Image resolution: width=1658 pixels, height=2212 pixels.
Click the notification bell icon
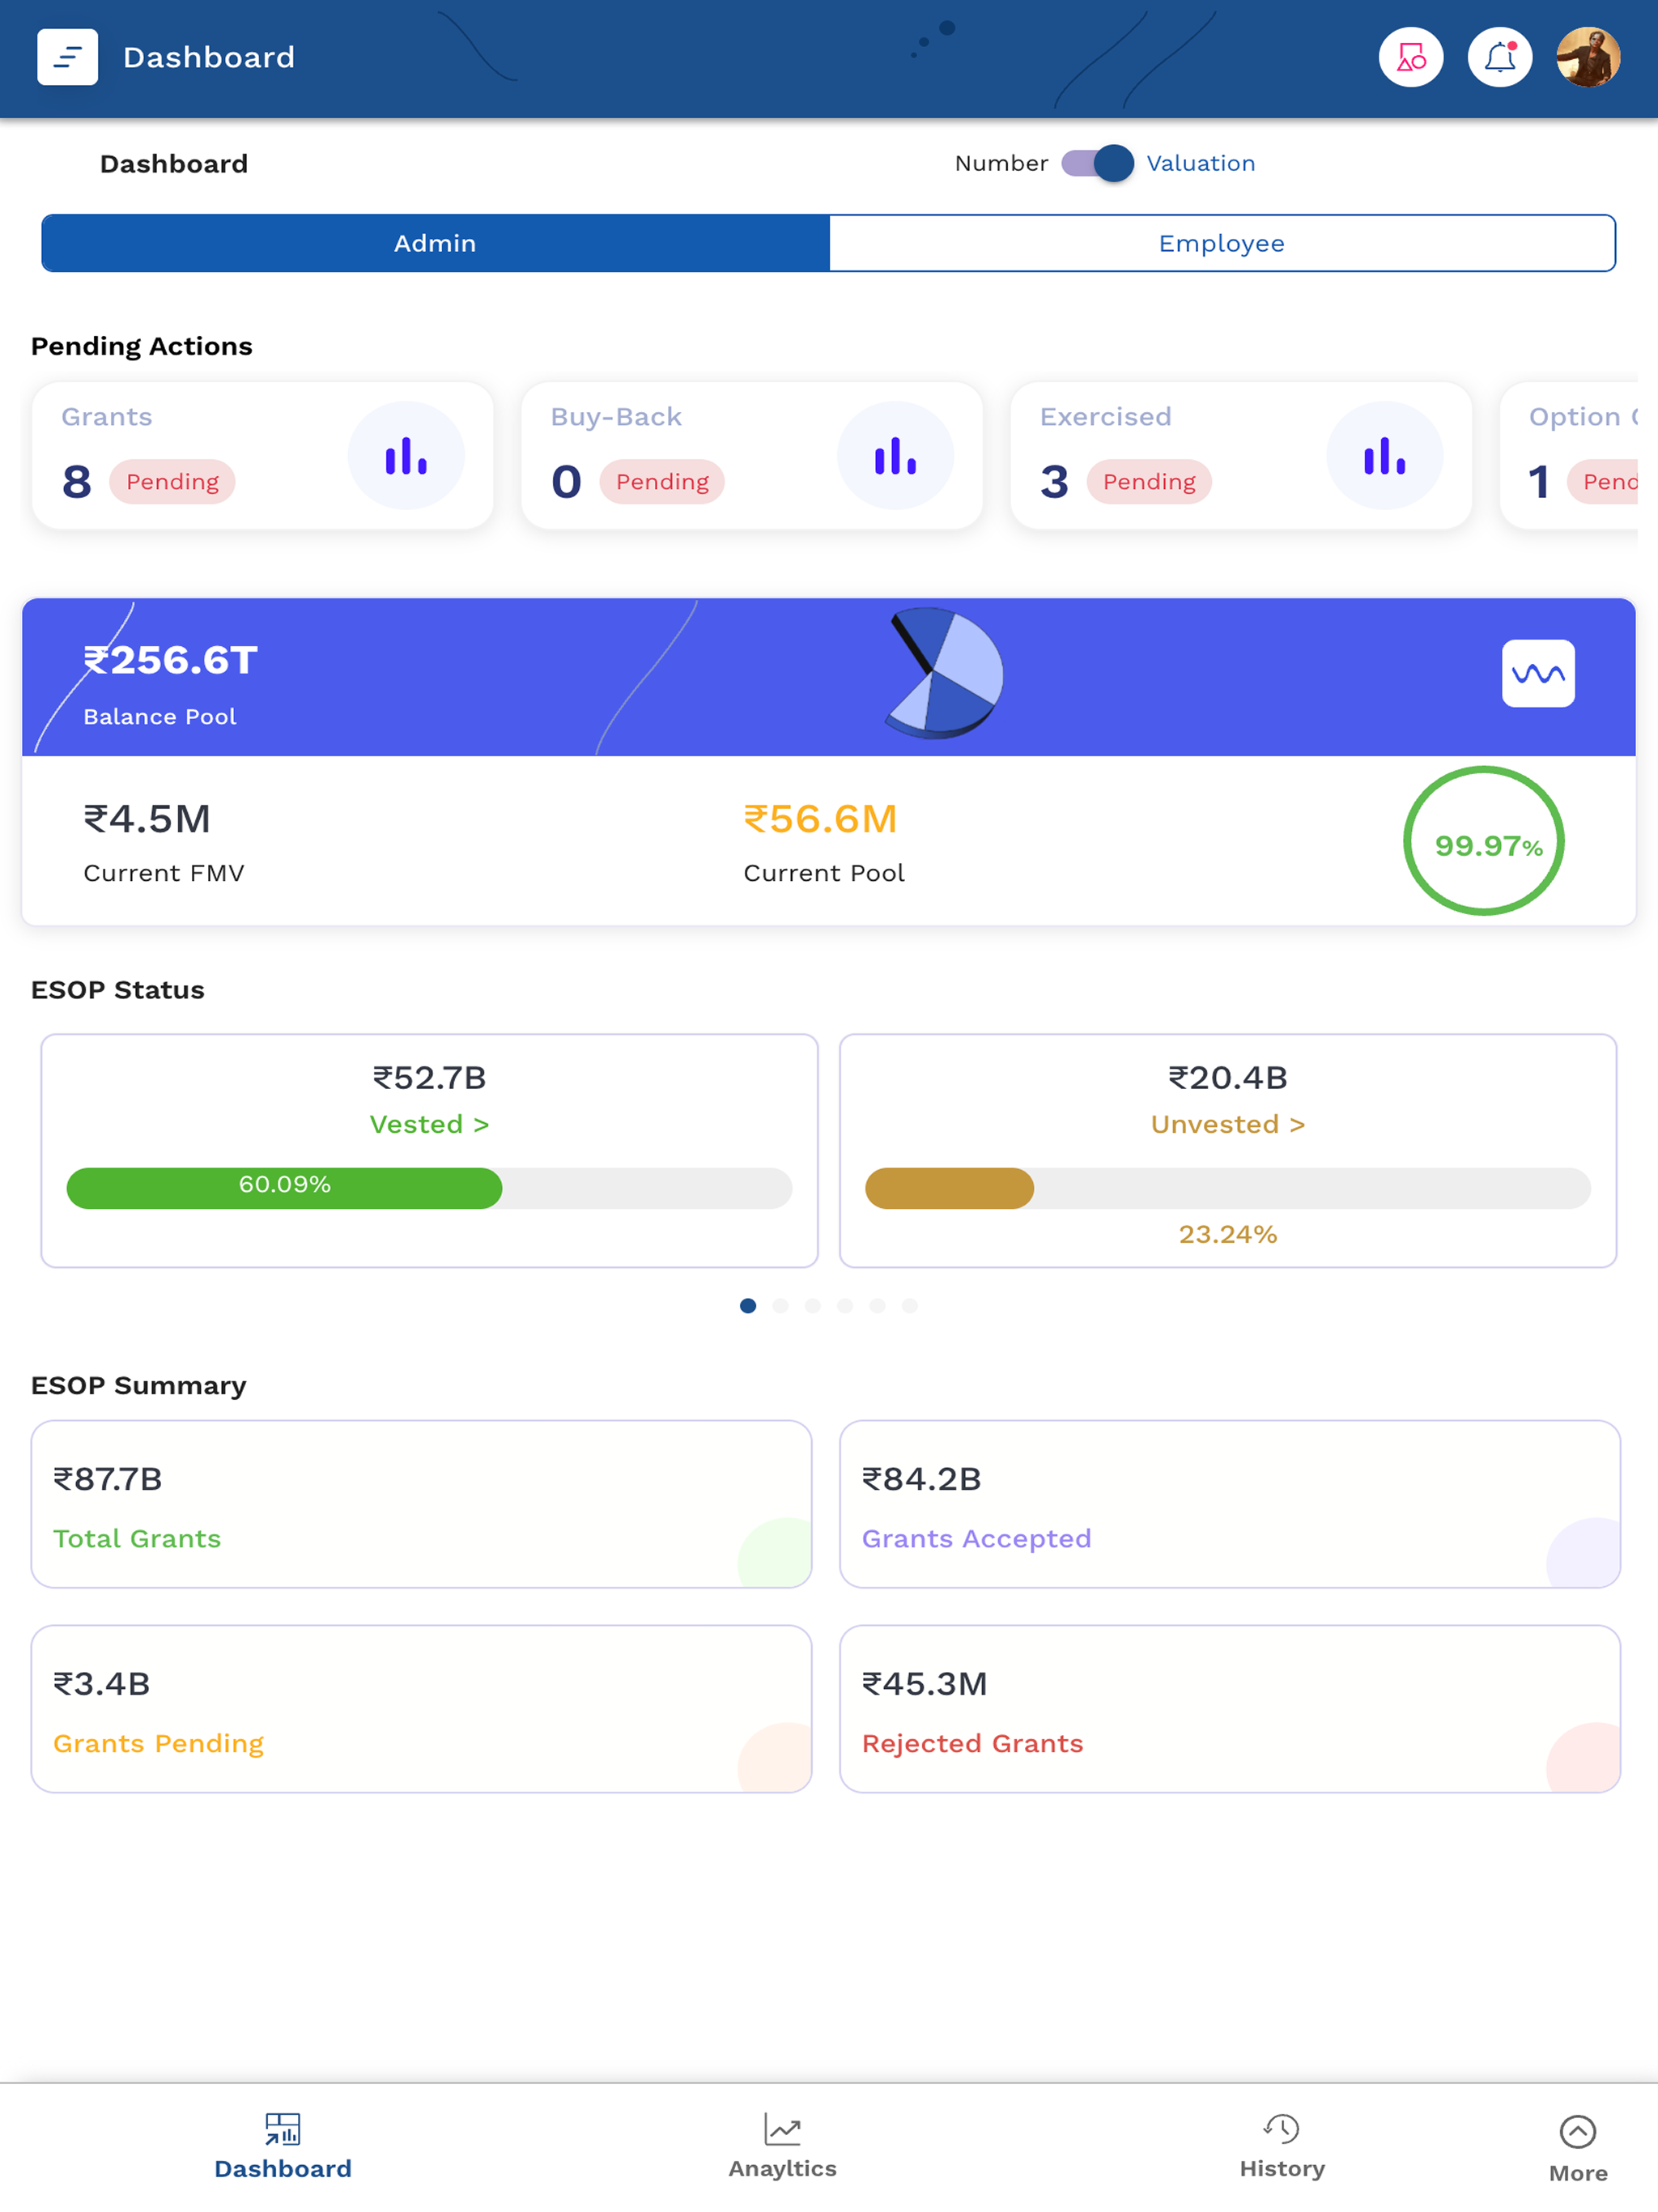(x=1499, y=57)
